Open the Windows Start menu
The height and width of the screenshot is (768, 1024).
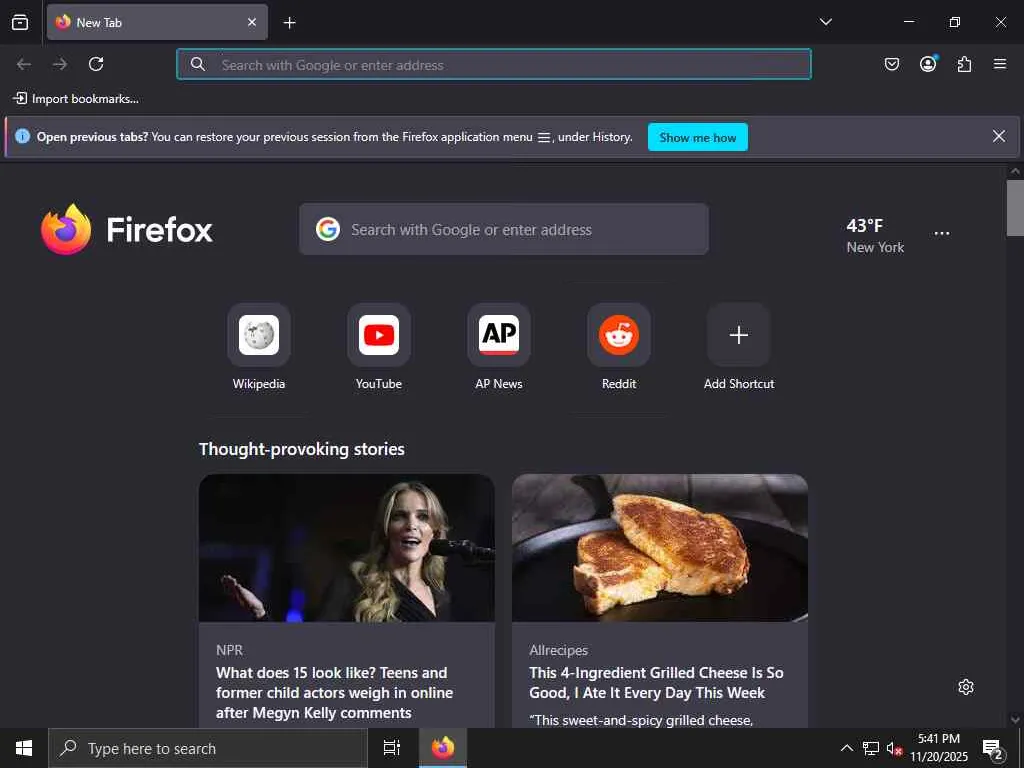coord(24,748)
